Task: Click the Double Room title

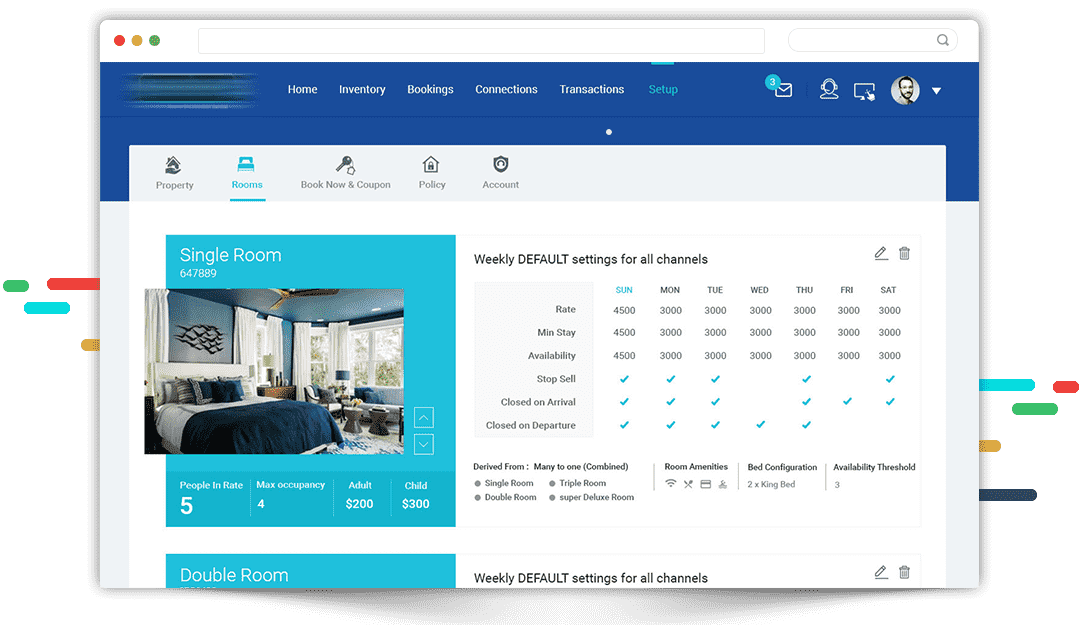Action: [233, 575]
